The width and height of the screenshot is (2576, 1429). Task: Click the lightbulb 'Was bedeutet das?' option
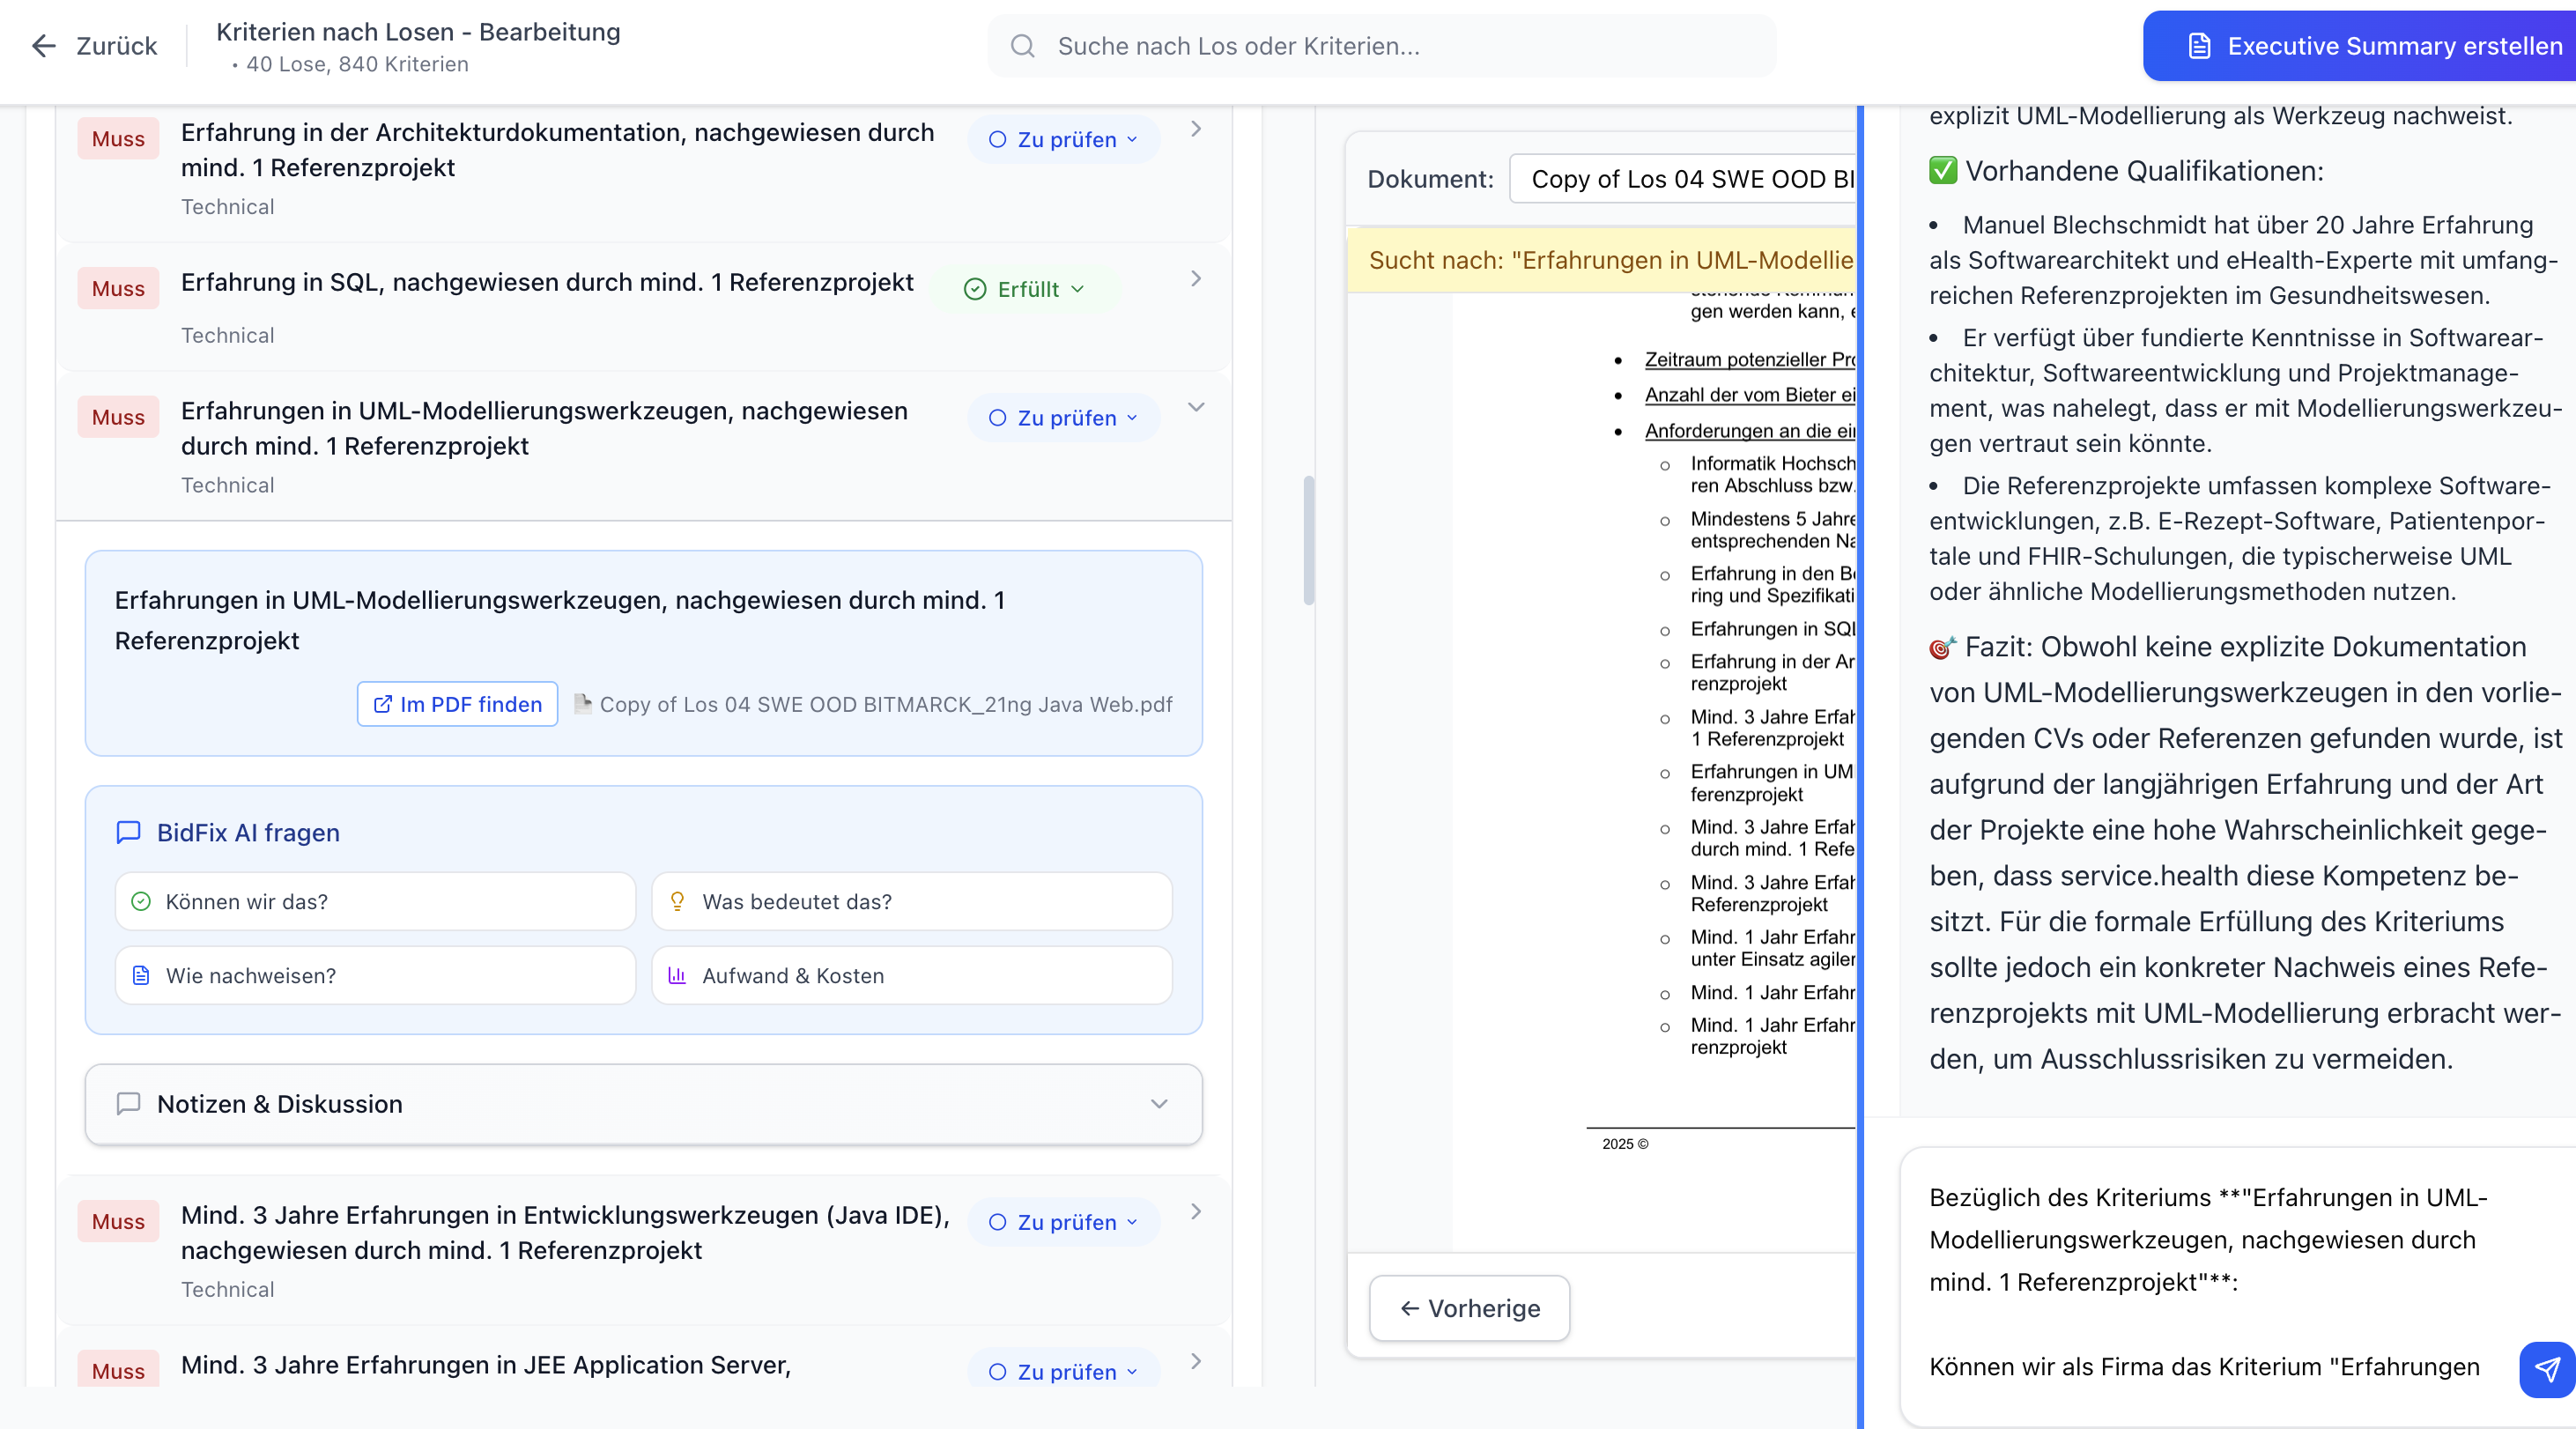(911, 901)
